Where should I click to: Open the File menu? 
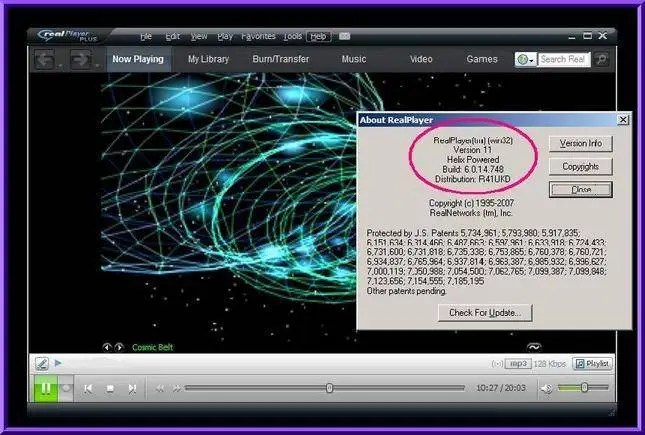coord(146,37)
